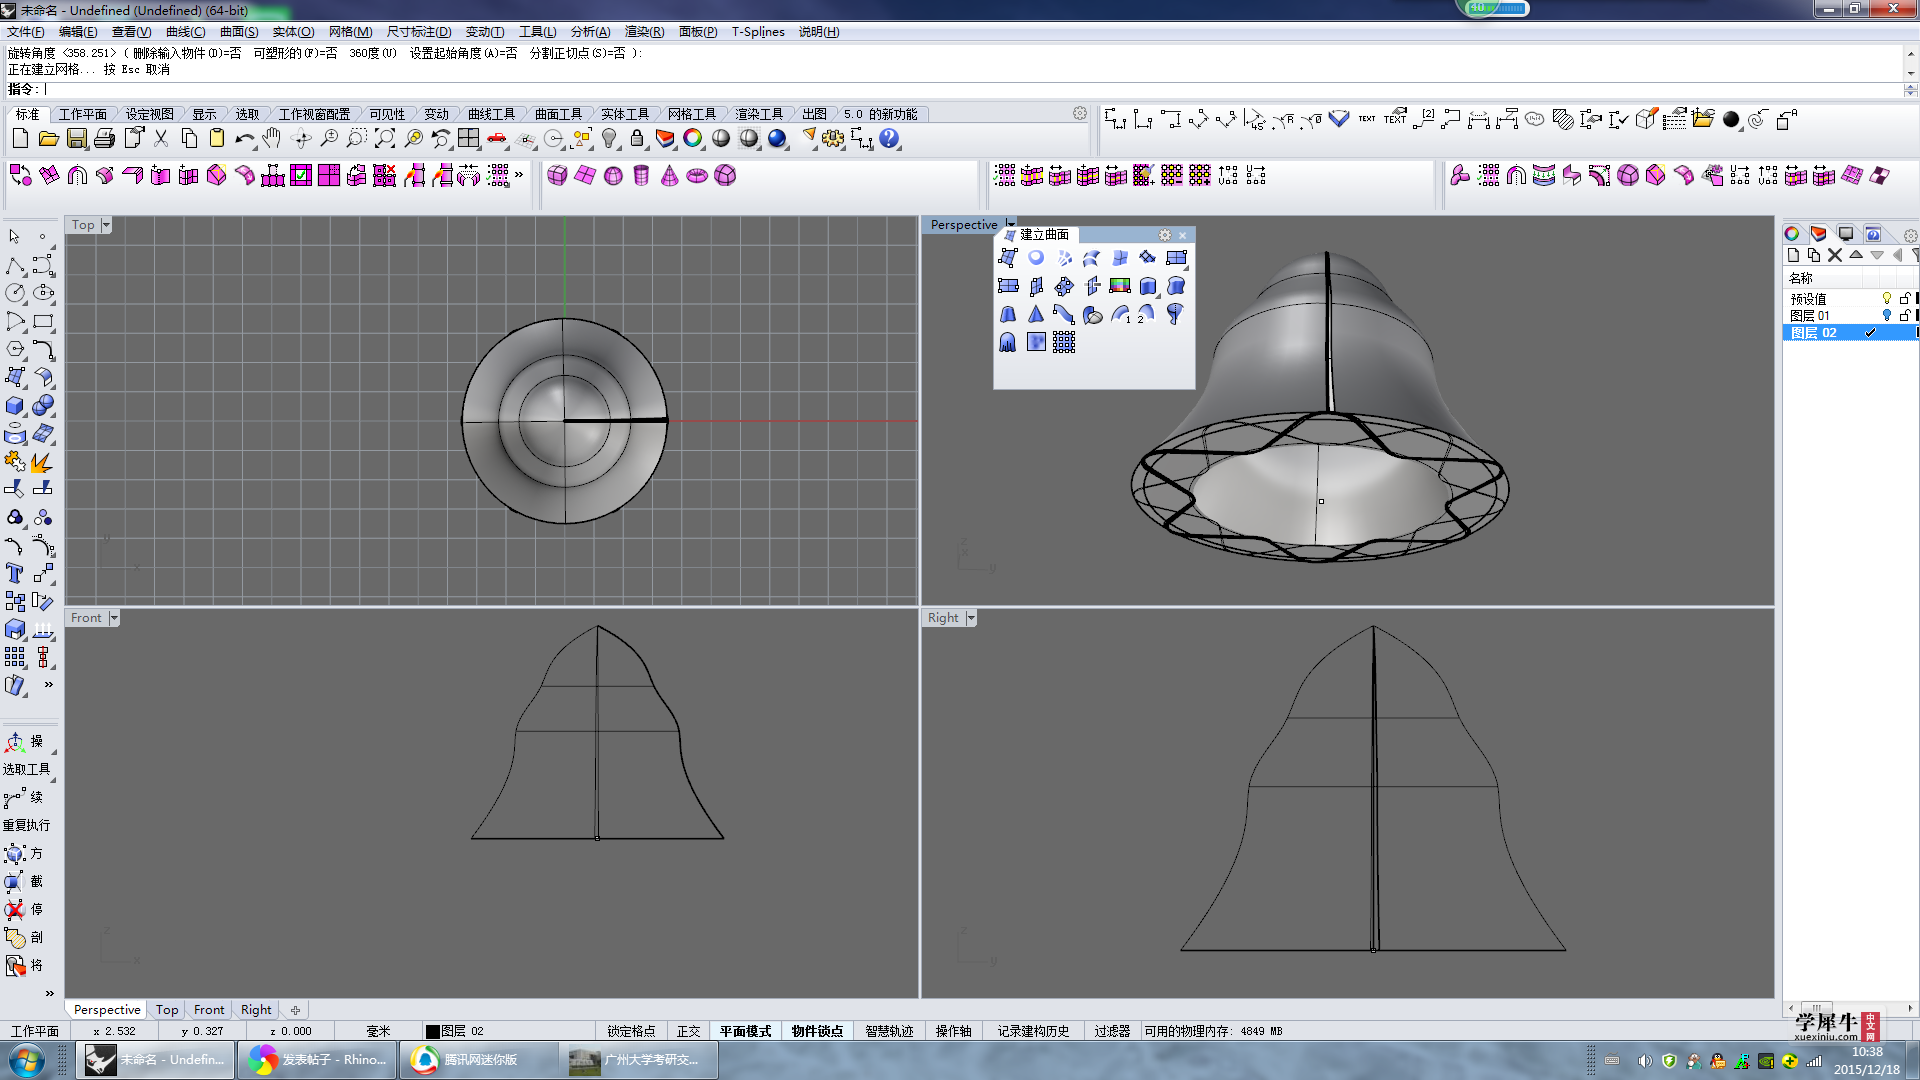1920x1080 pixels.
Task: Toggle 锁定格点 grid snap
Action: [631, 1031]
